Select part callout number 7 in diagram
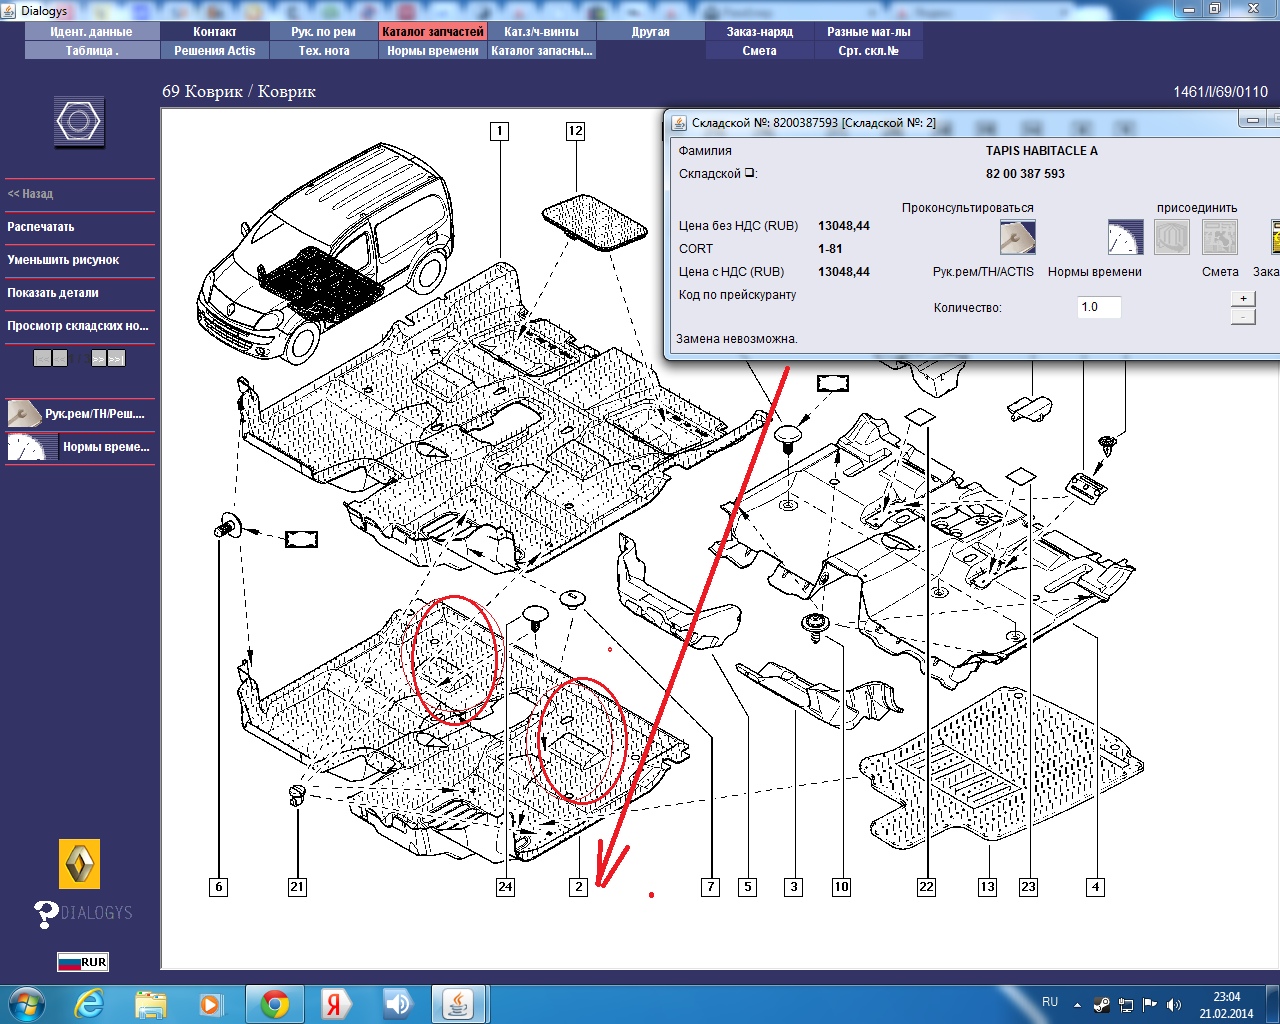The width and height of the screenshot is (1280, 1024). tap(710, 887)
